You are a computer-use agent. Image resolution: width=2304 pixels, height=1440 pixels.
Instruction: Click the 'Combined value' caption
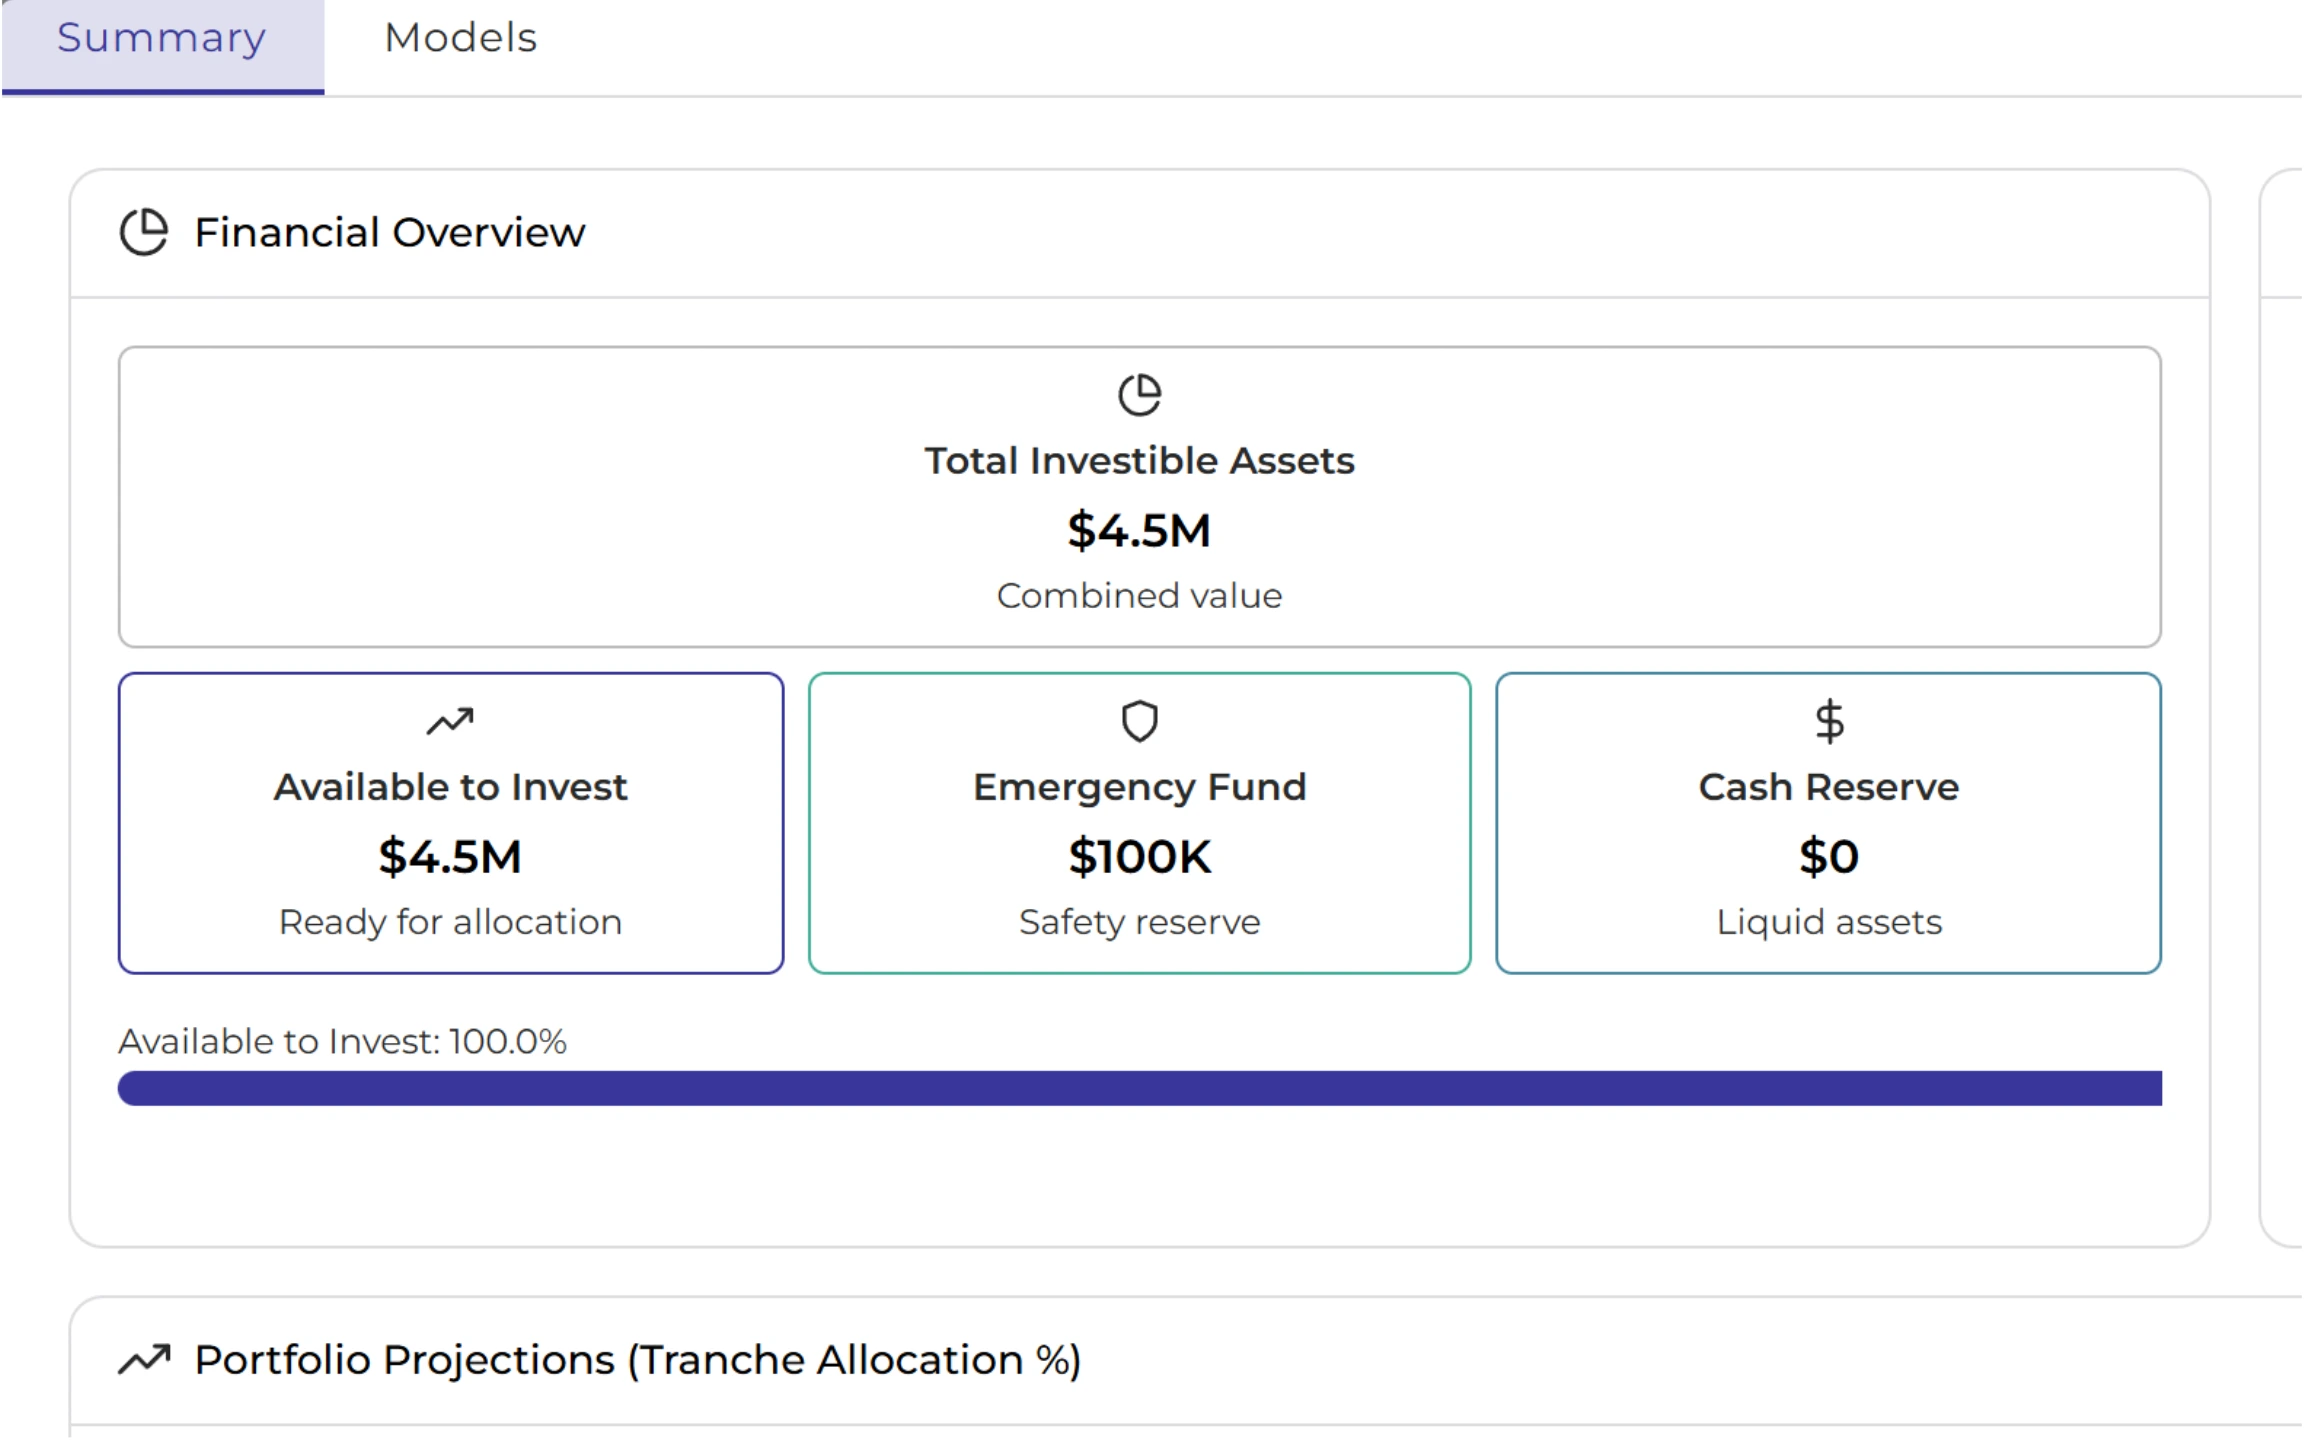point(1139,595)
